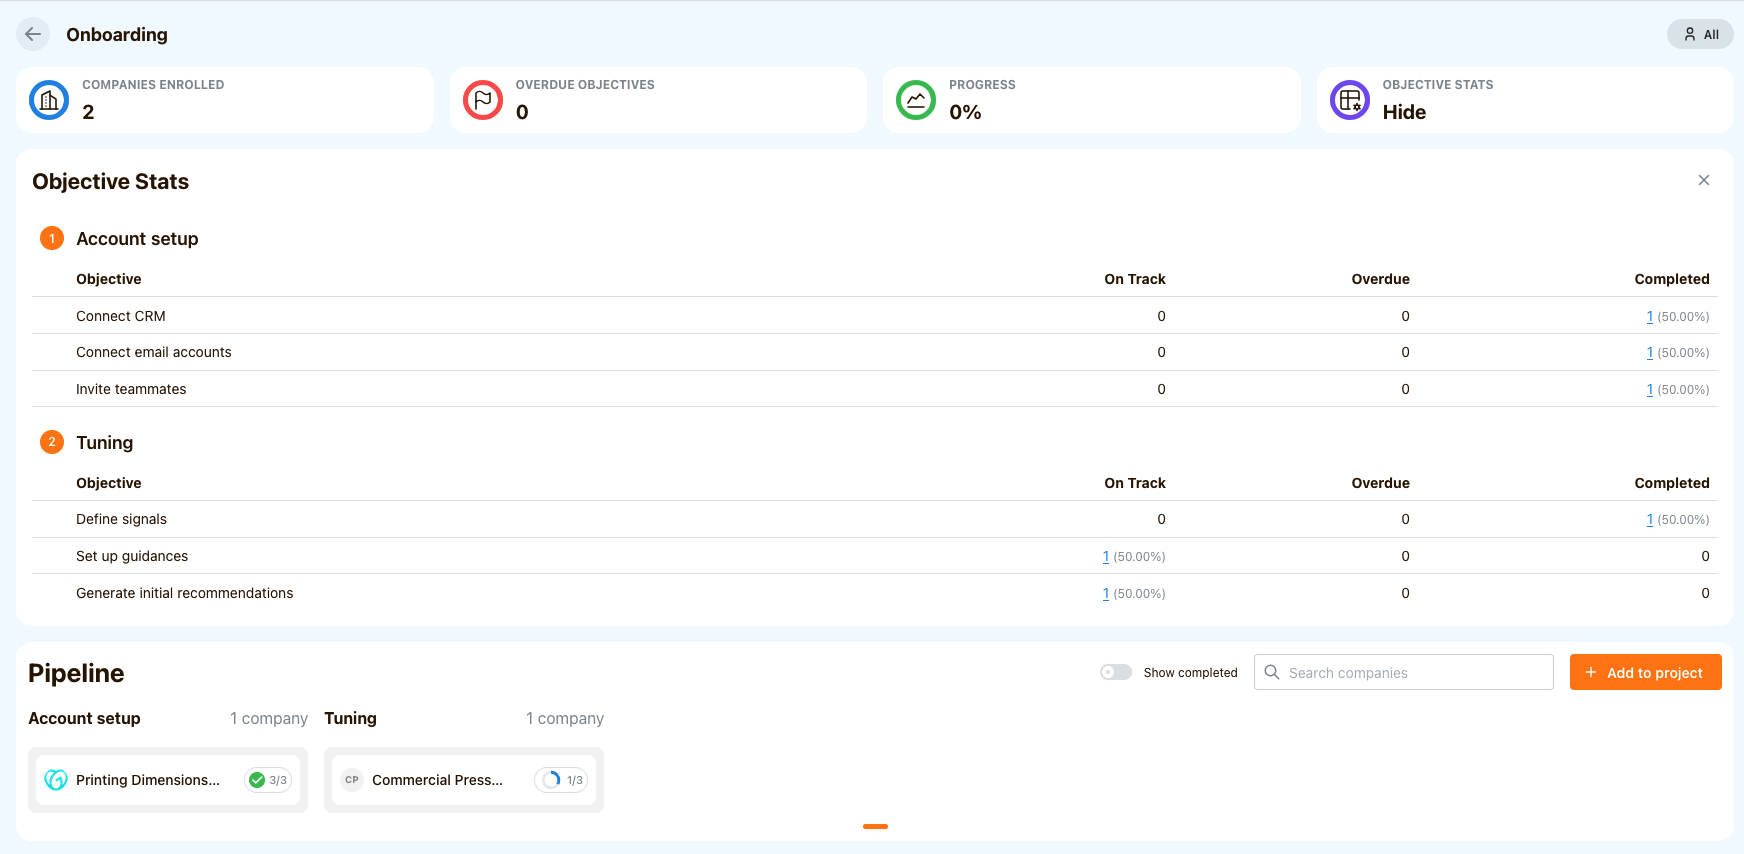Click the Objective Stats table icon

pyautogui.click(x=1350, y=100)
